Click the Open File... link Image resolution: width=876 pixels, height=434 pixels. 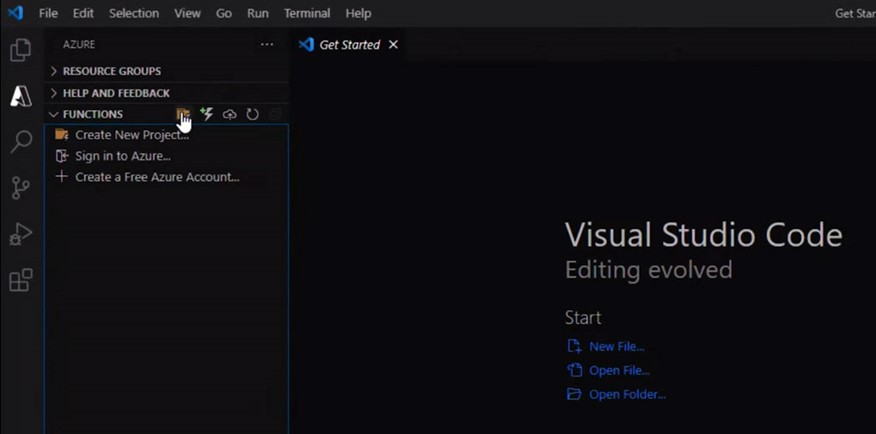[619, 370]
